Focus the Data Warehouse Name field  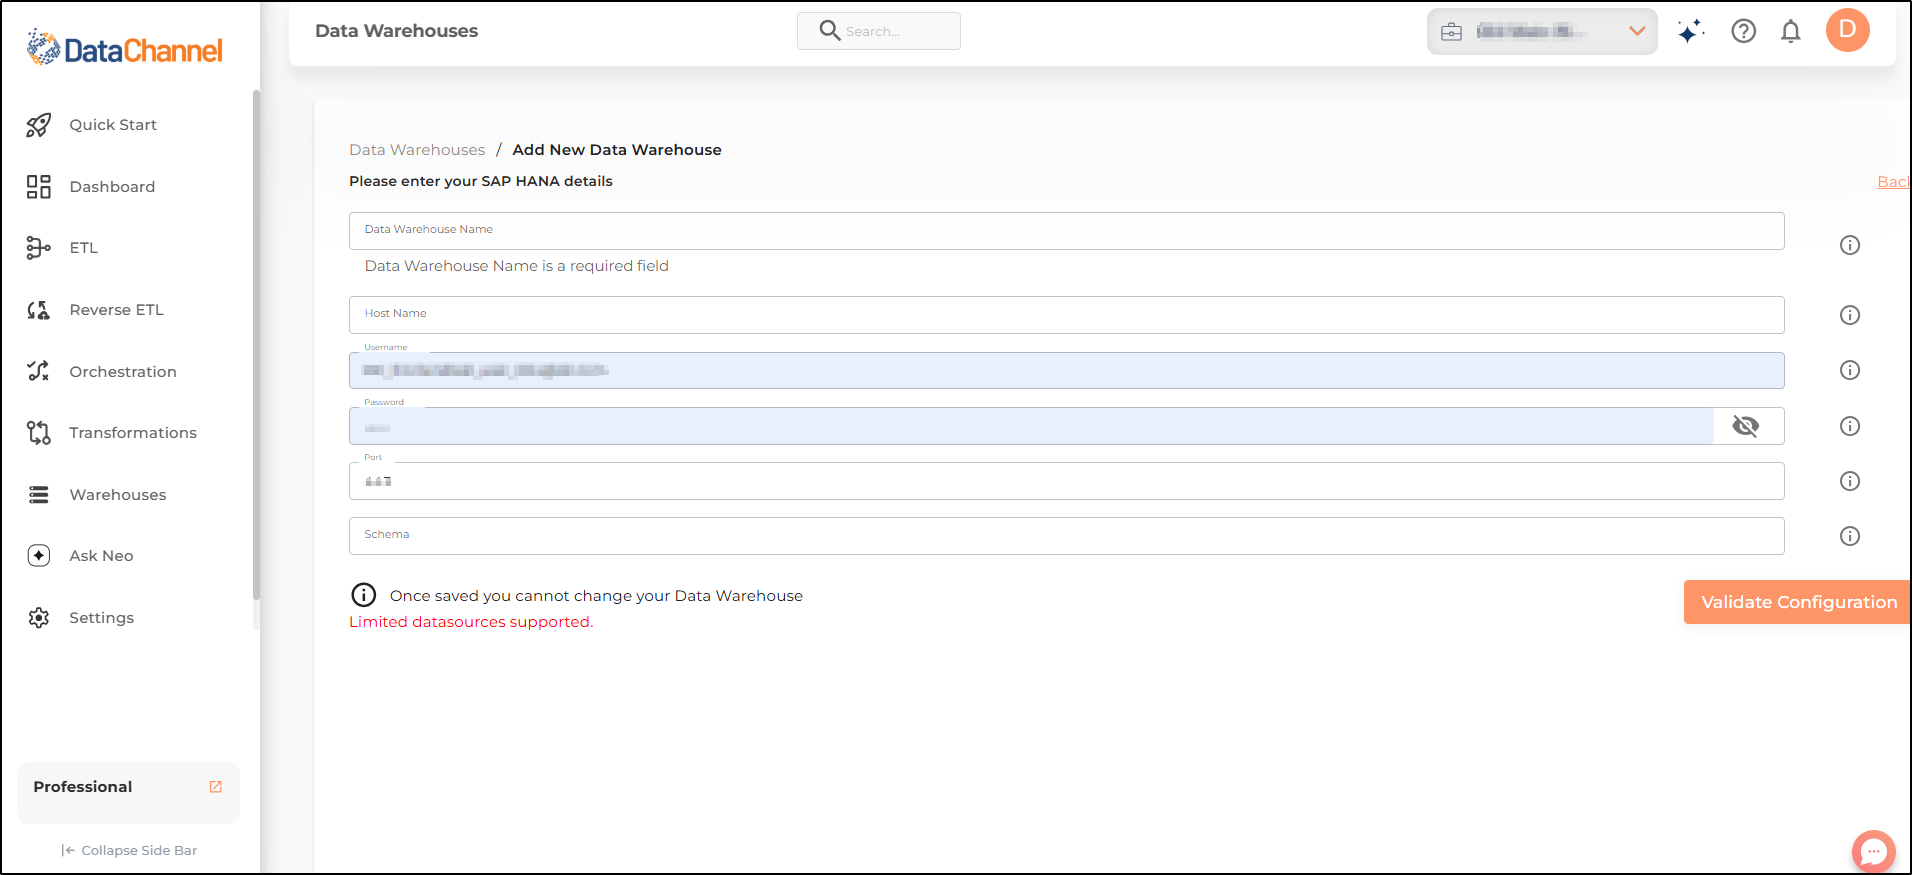pyautogui.click(x=1066, y=231)
